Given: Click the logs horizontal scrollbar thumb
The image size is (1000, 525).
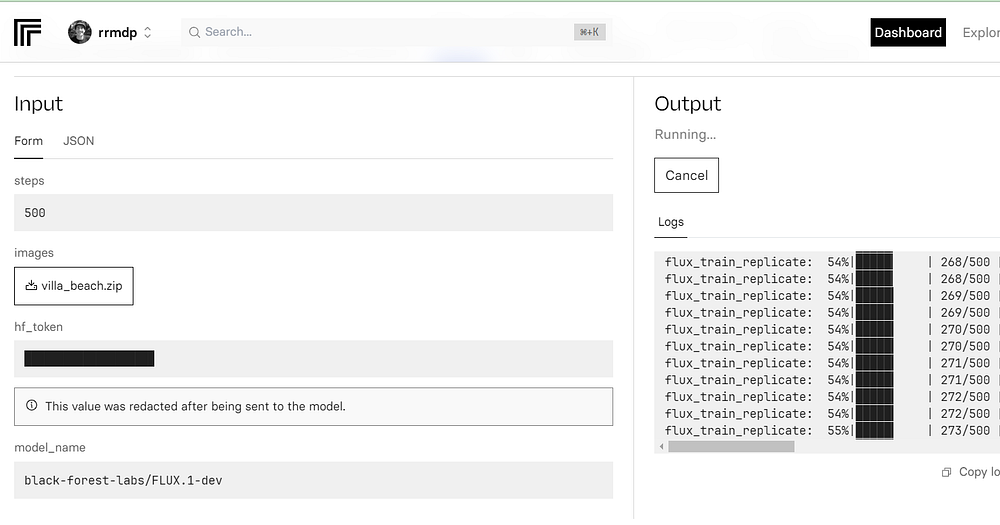Looking at the screenshot, I should [x=730, y=446].
